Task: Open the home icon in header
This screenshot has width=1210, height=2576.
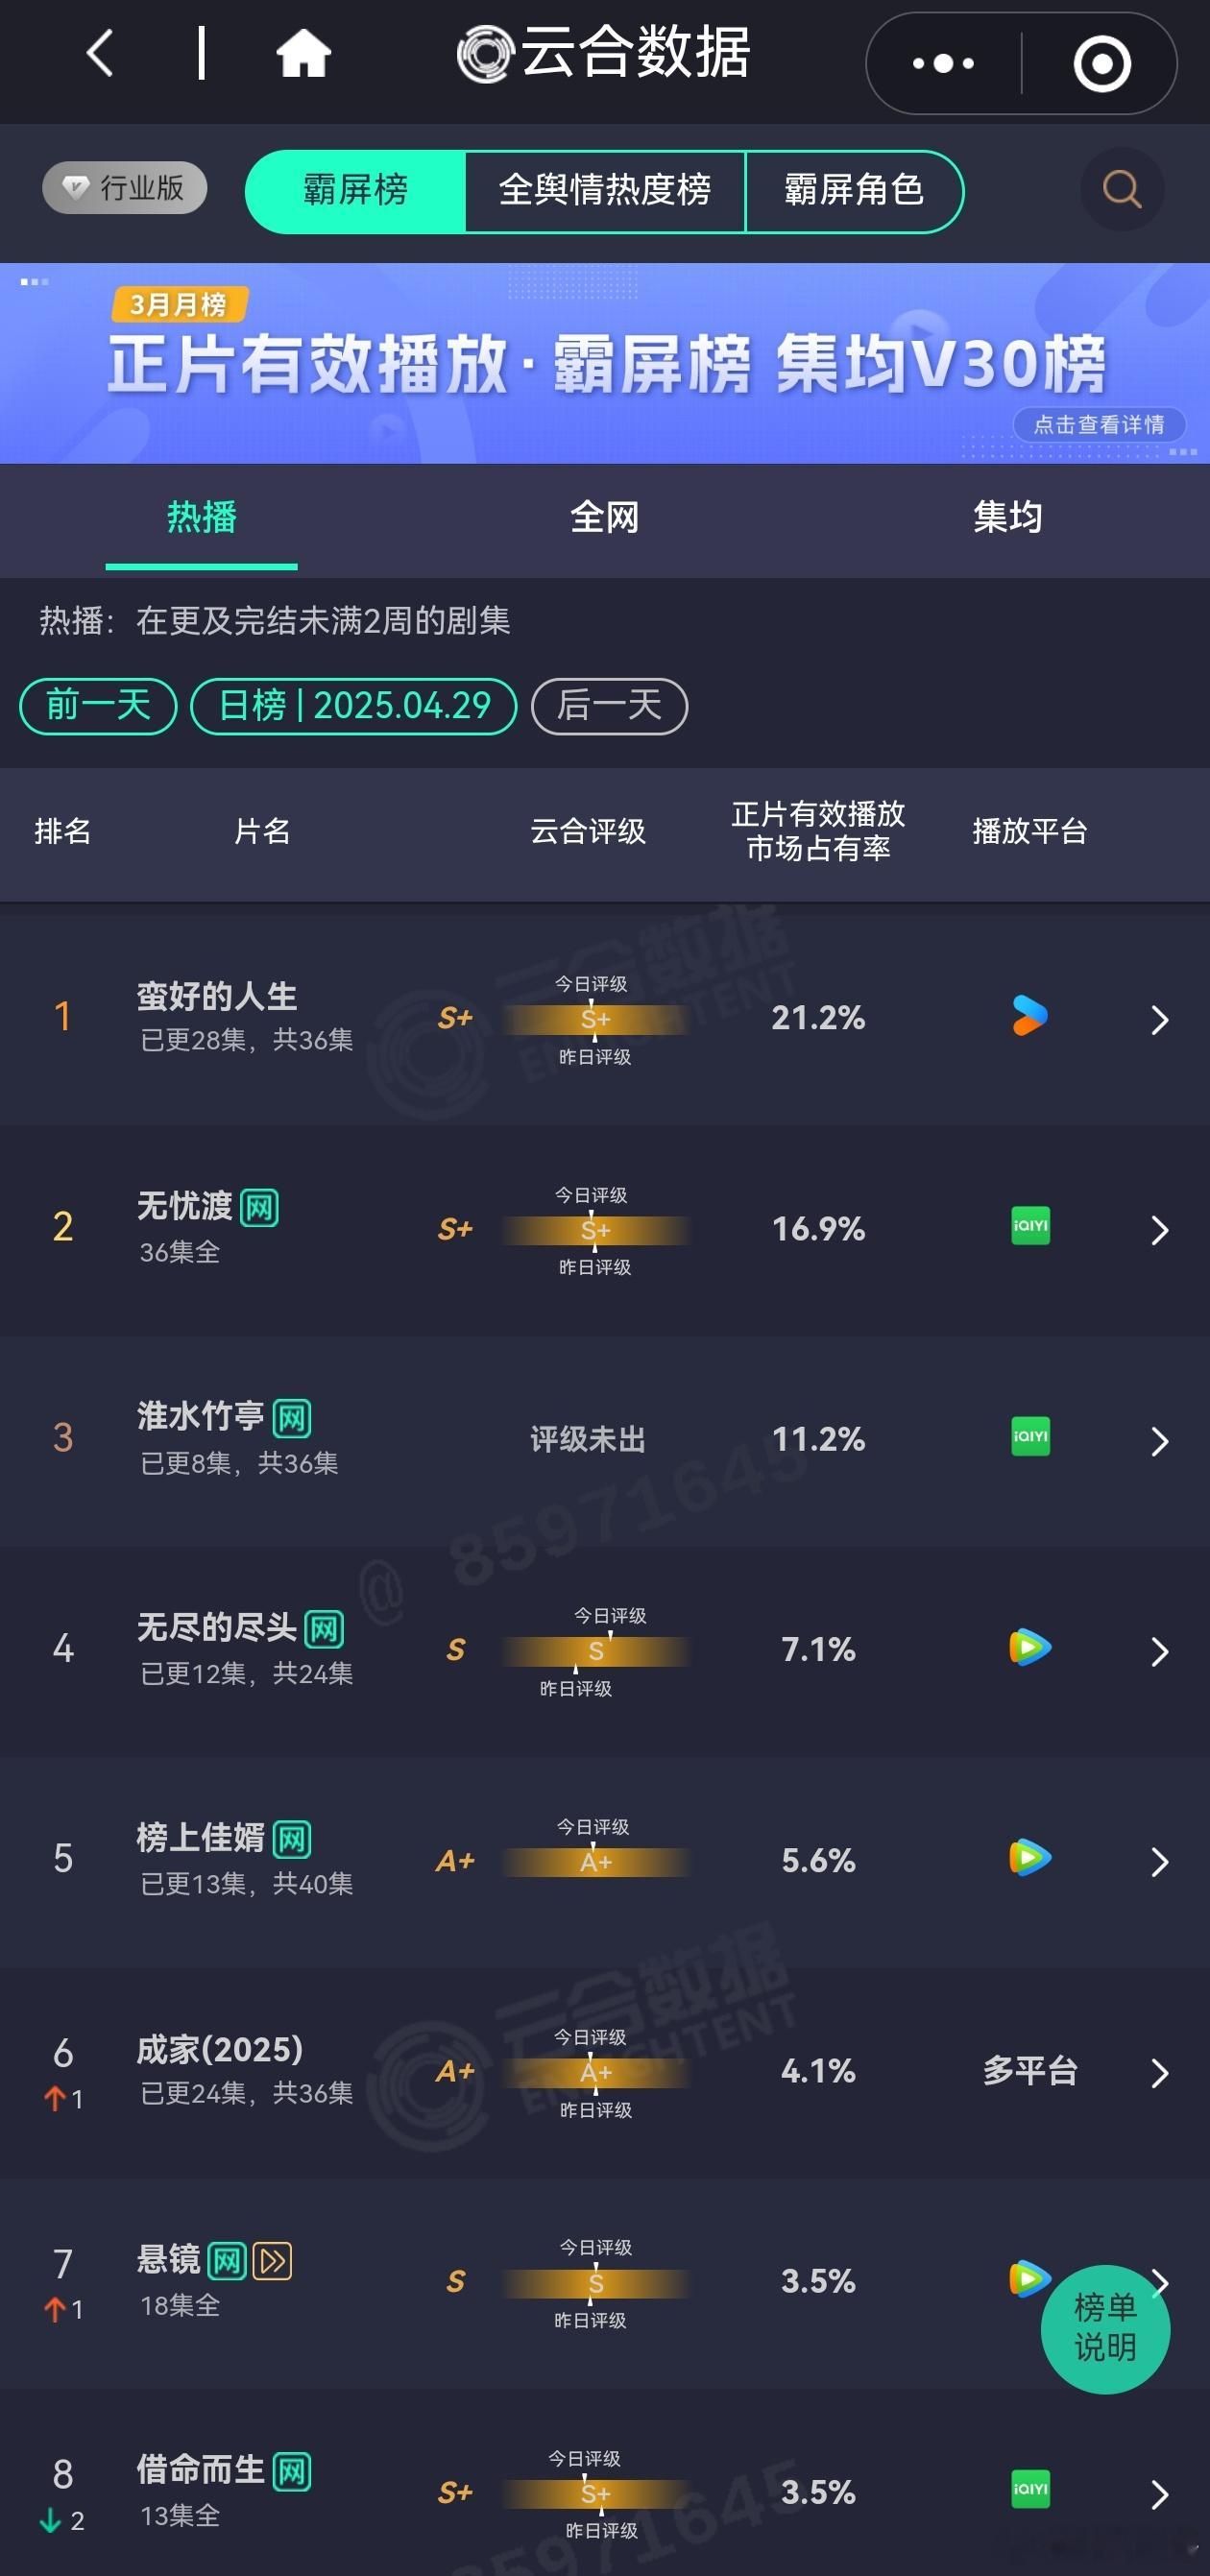Action: click(304, 53)
